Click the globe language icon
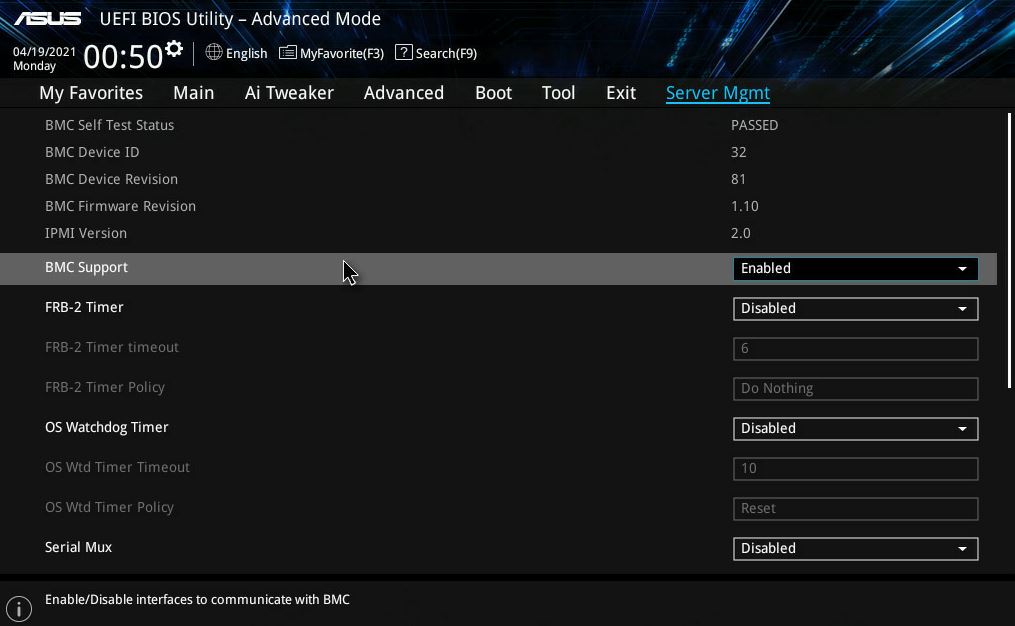This screenshot has height=626, width=1015. pos(214,52)
